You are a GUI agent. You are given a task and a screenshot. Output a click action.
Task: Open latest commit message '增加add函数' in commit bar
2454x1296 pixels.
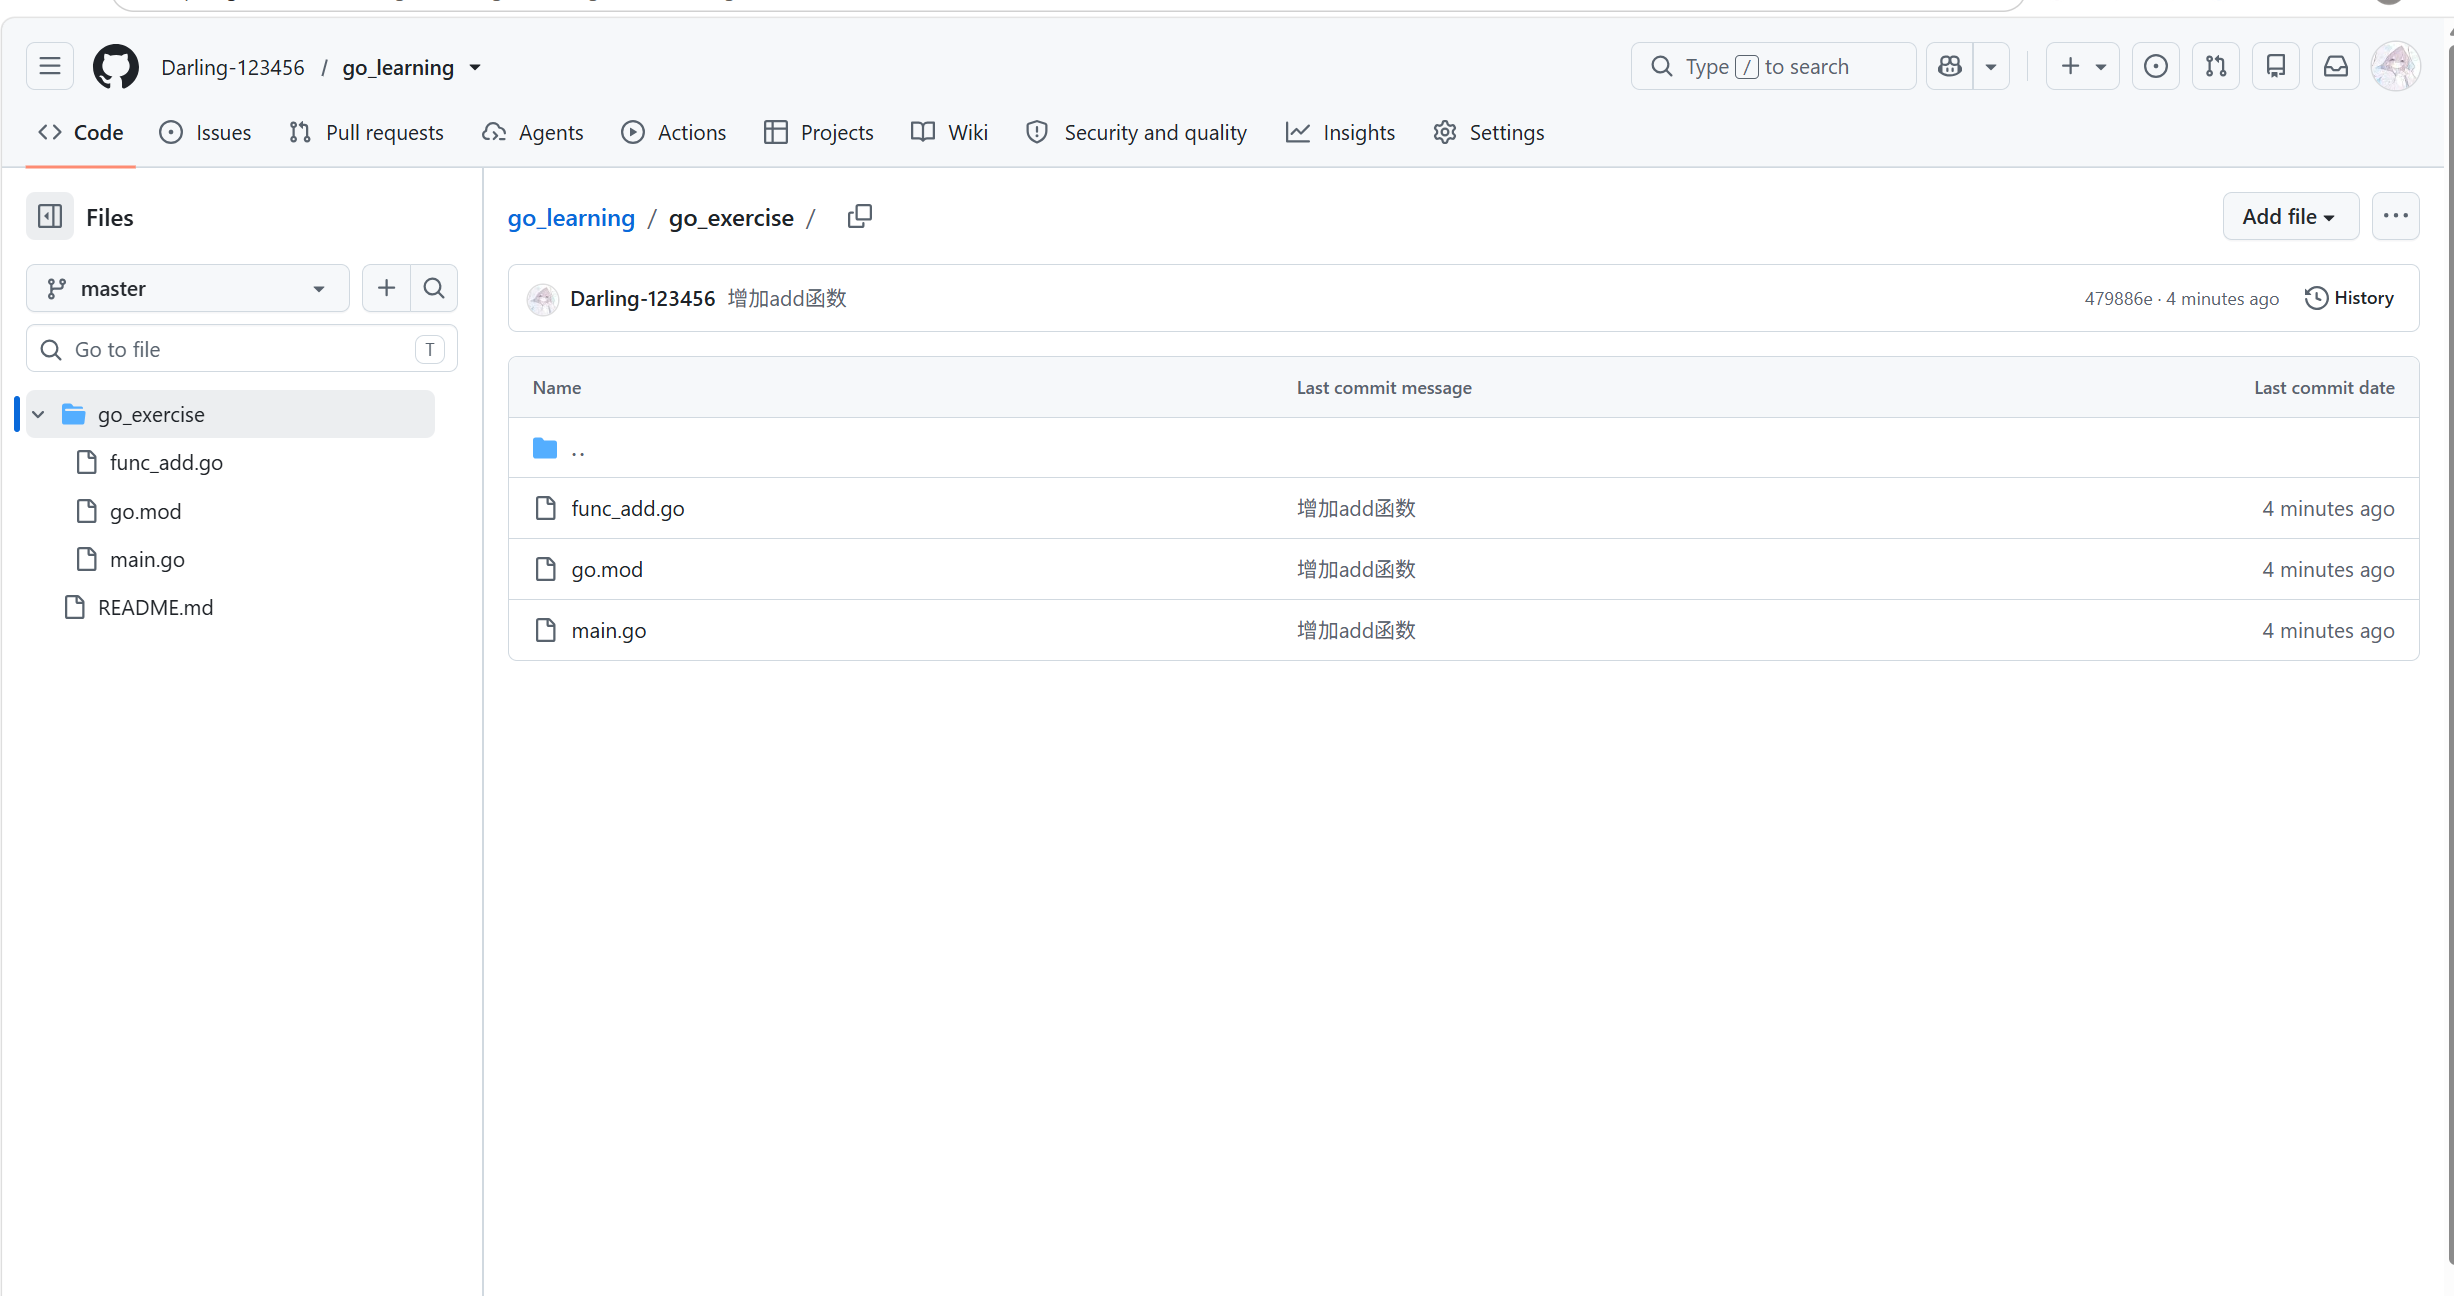(787, 298)
